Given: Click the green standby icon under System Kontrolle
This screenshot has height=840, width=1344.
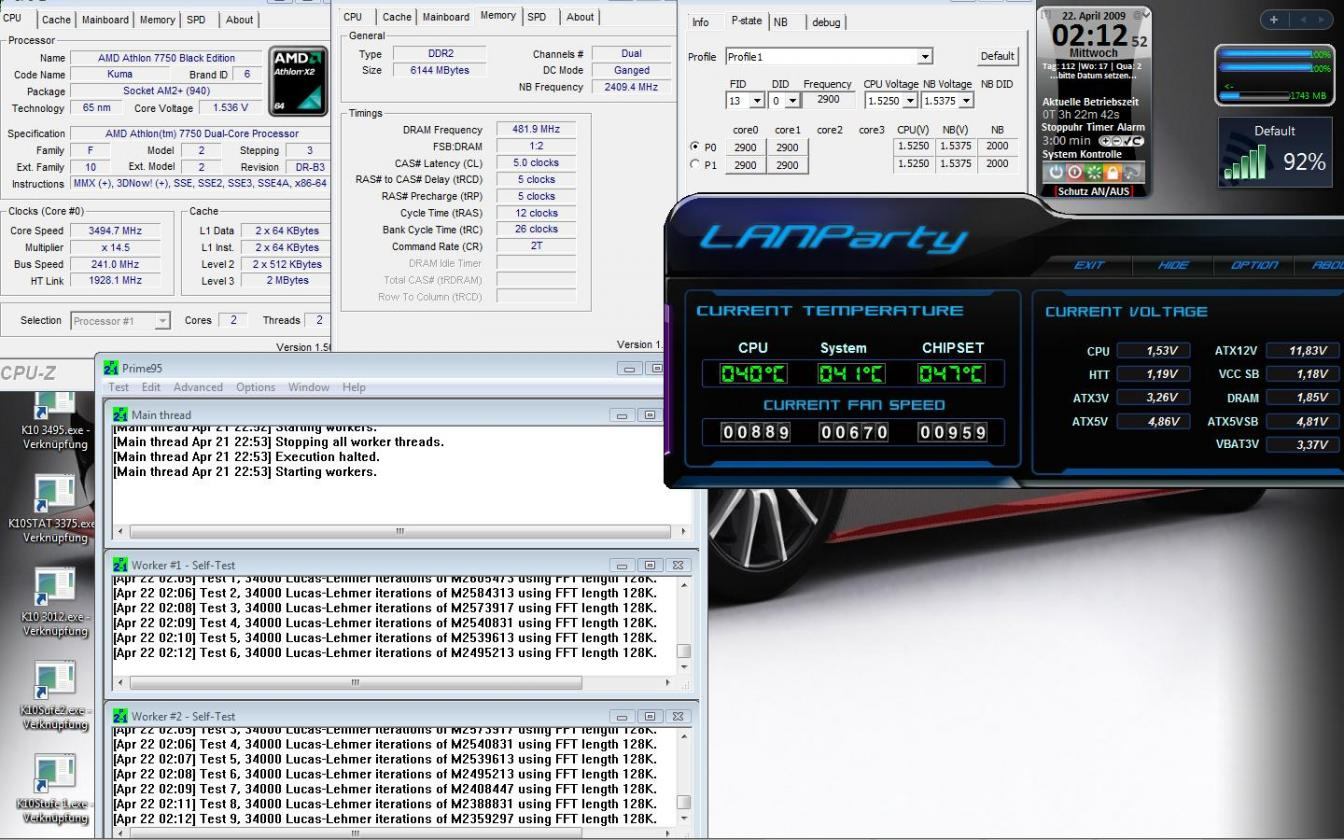Looking at the screenshot, I should click(1094, 172).
